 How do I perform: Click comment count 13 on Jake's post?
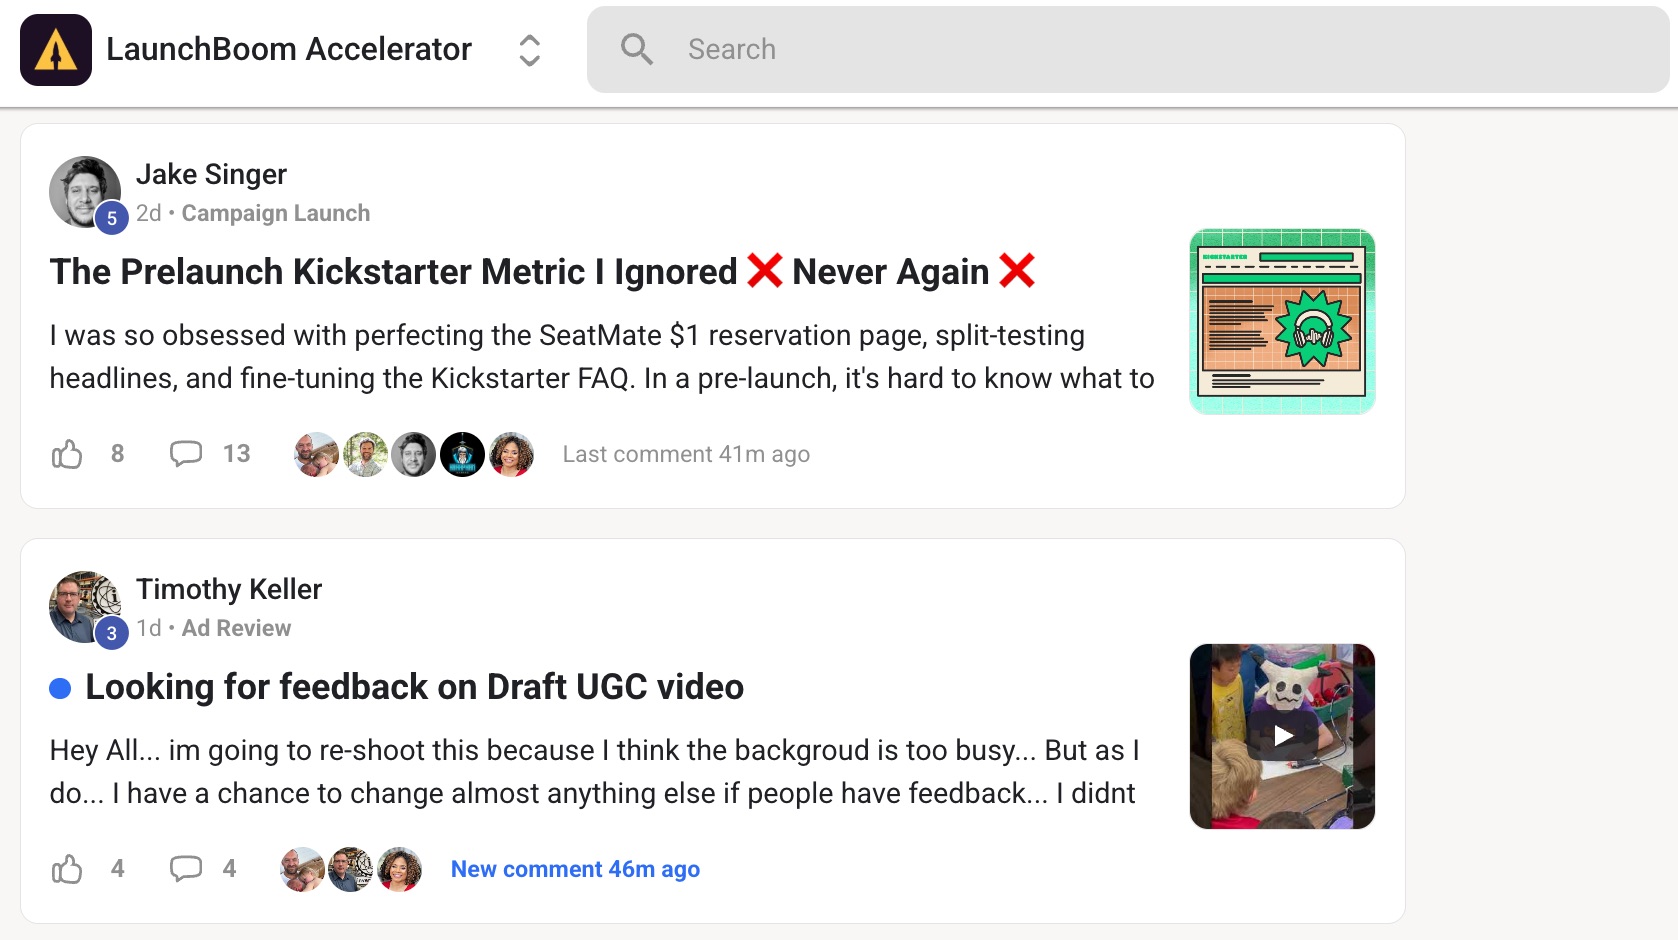tap(236, 454)
